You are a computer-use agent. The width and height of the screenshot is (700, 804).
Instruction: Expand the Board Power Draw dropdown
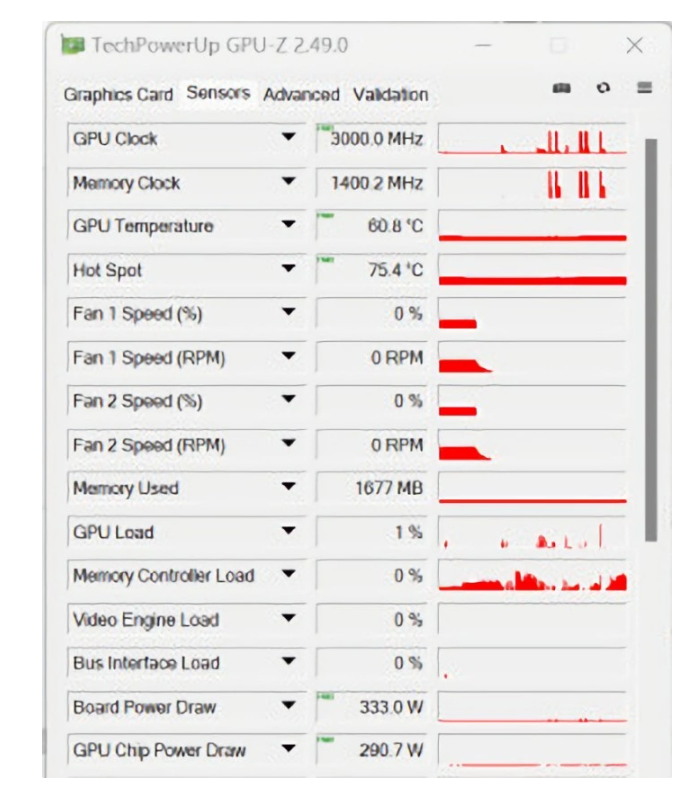click(289, 707)
